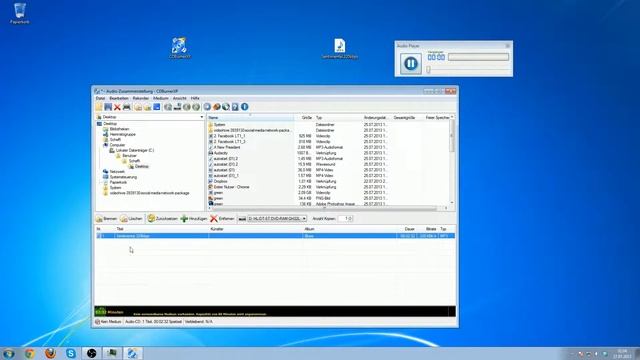The width and height of the screenshot is (640, 360).
Task: Click the Titel column header in the track list
Action: tap(162, 229)
